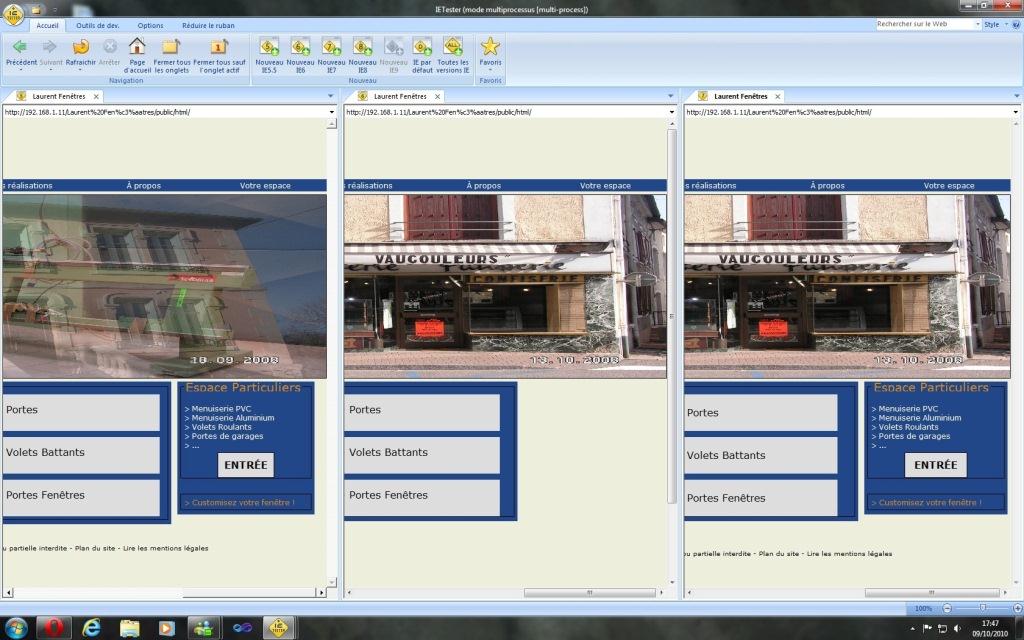The height and width of the screenshot is (640, 1024).
Task: Select left pane Laurent Fenêtres tab
Action: click(58, 96)
